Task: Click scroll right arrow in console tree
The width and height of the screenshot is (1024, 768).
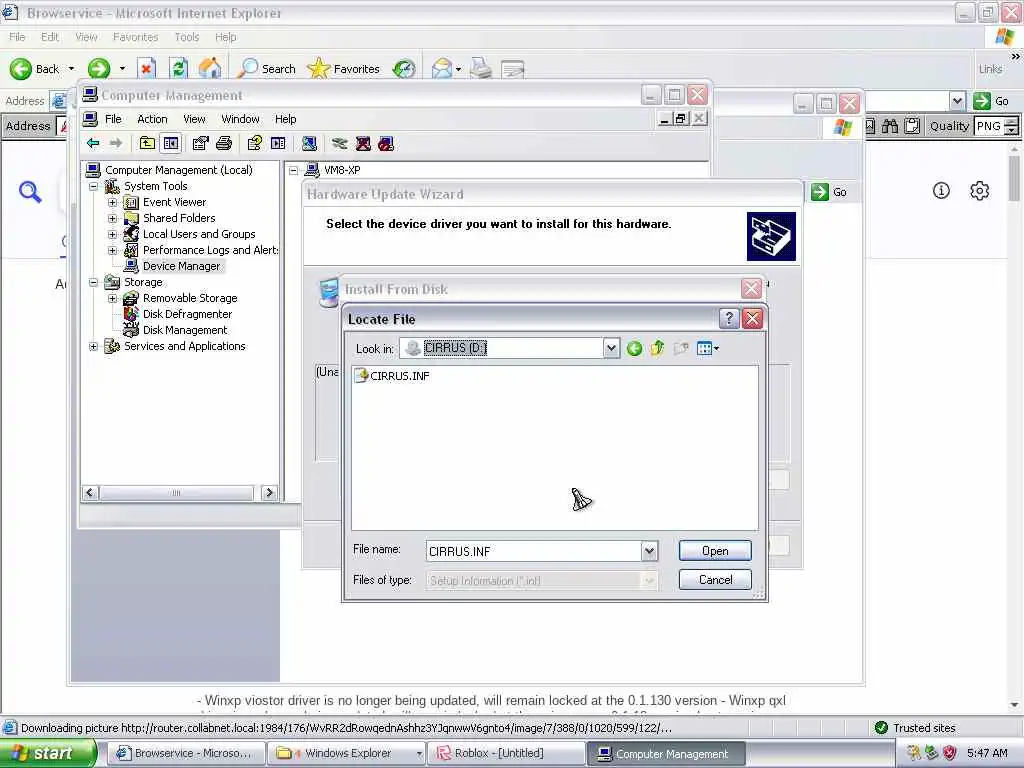Action: [x=269, y=493]
